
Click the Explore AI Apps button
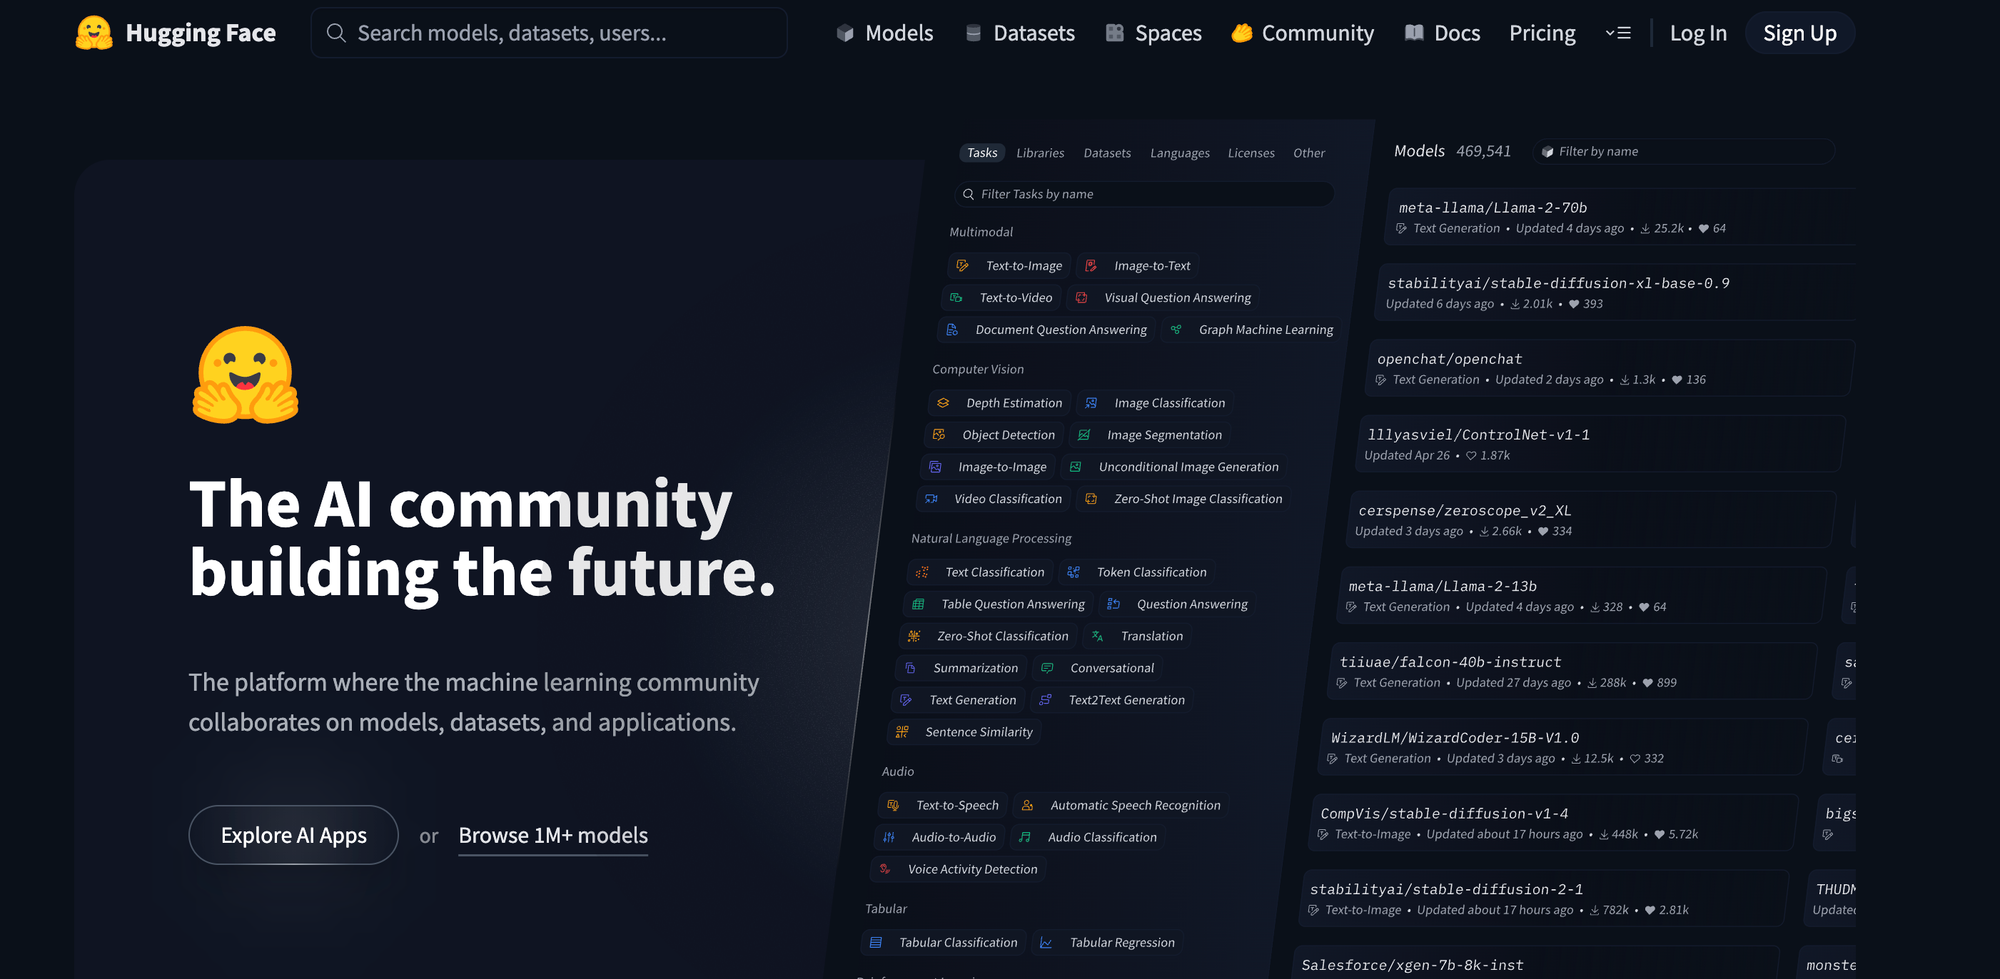(x=294, y=835)
